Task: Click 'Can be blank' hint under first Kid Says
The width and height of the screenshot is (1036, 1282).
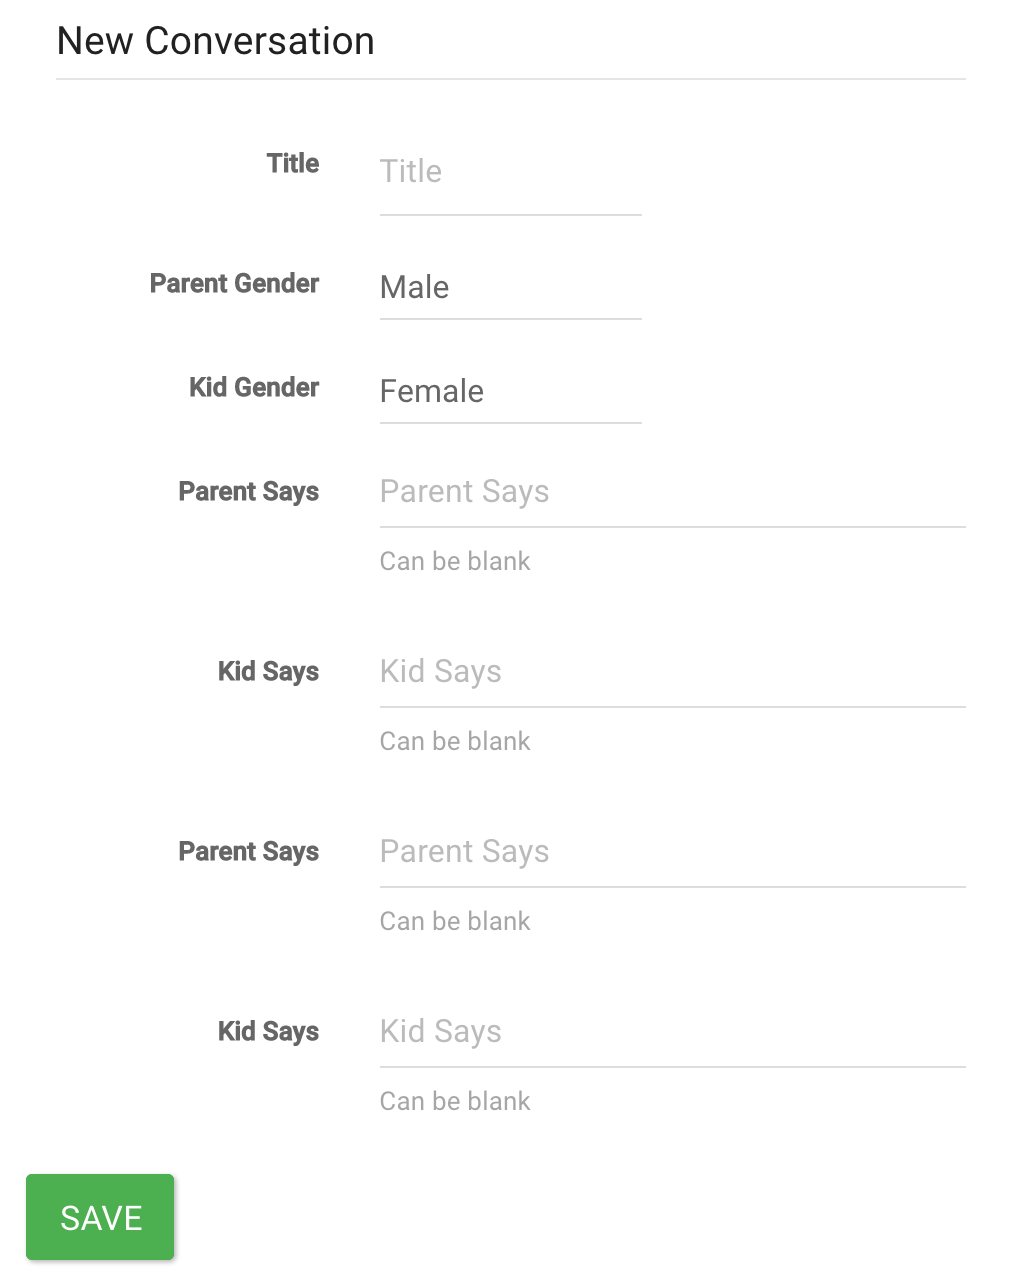Action: pos(455,741)
